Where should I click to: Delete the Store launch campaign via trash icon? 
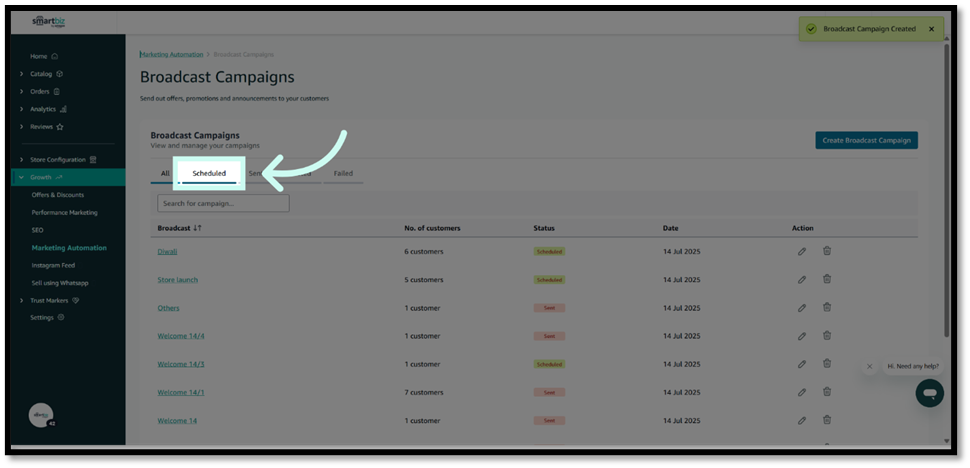point(827,279)
